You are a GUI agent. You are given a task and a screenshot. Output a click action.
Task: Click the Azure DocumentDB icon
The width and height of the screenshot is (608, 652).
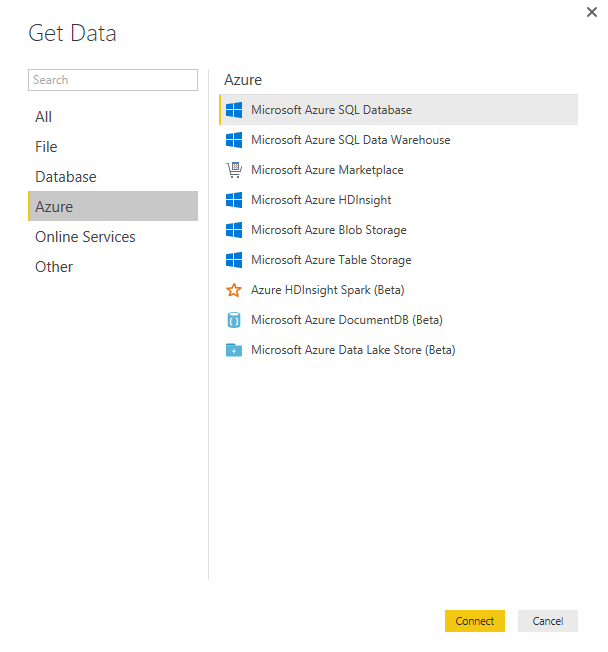point(234,320)
